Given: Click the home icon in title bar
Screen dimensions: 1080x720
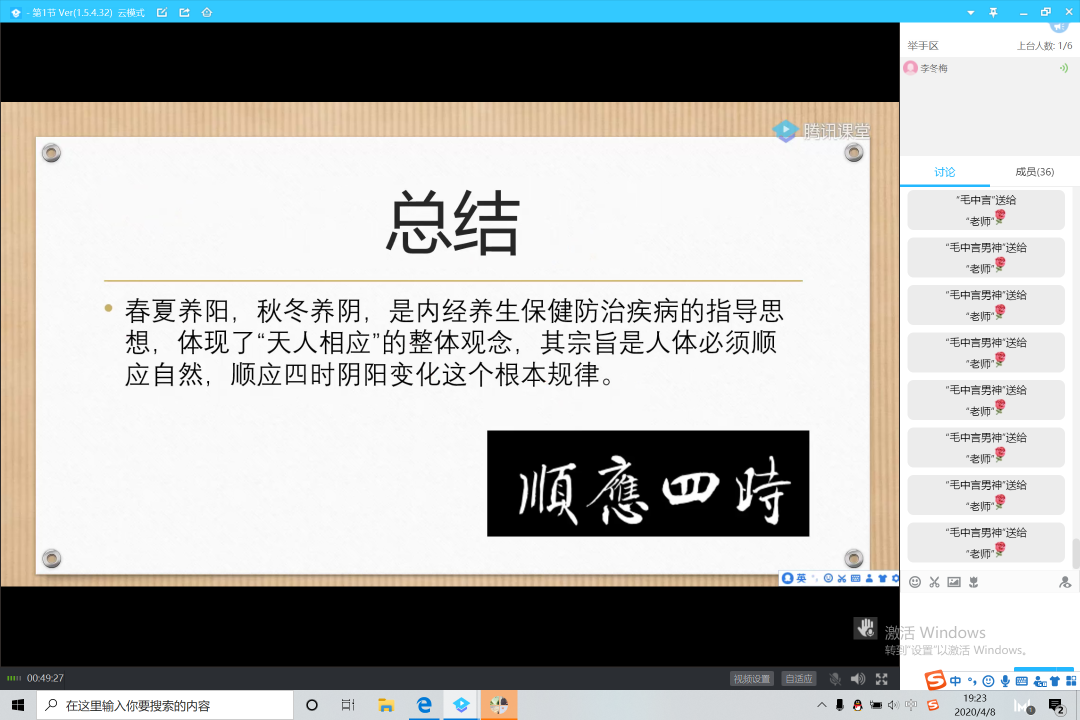Looking at the screenshot, I should tap(206, 12).
